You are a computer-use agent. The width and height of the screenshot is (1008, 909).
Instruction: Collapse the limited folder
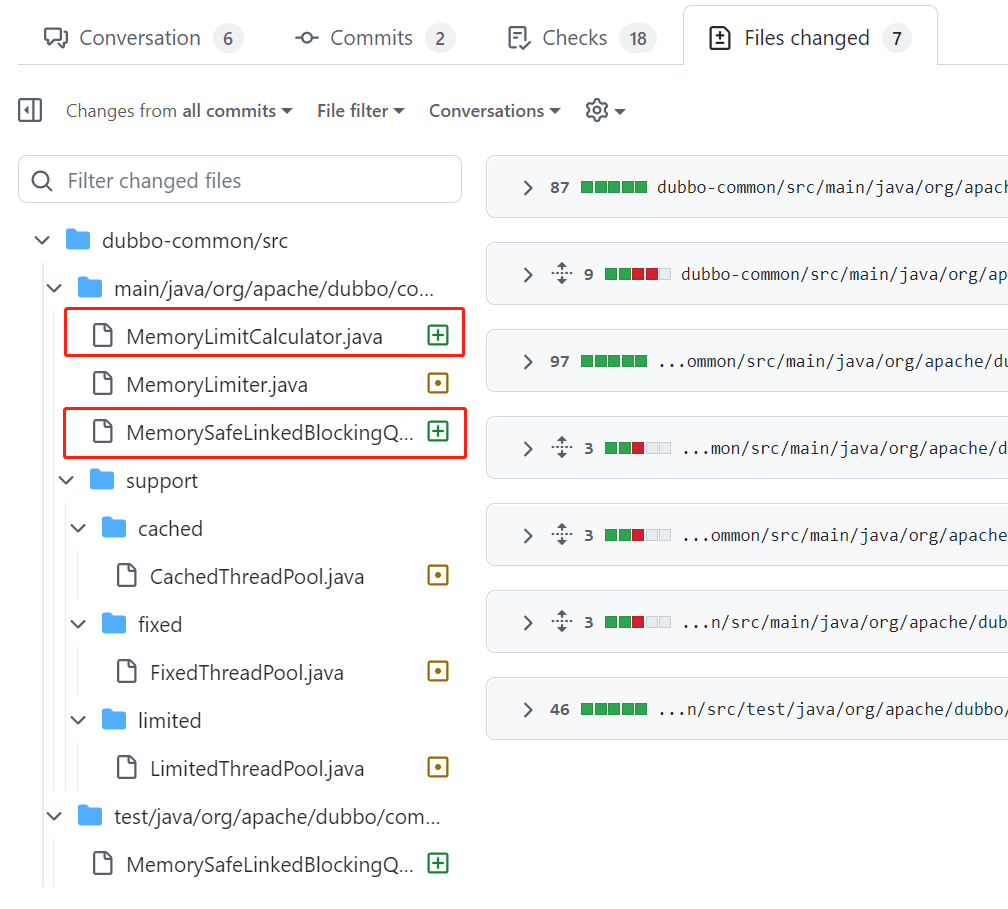78,720
